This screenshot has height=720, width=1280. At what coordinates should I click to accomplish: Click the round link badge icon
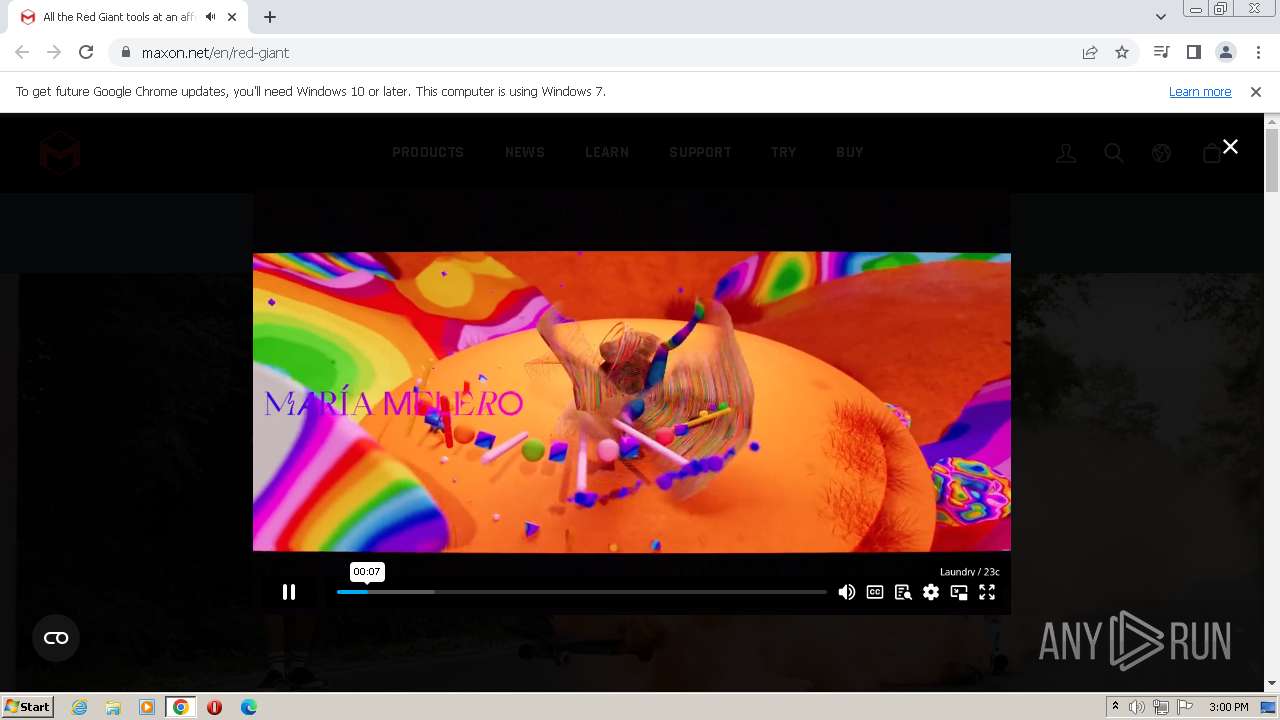(56, 638)
